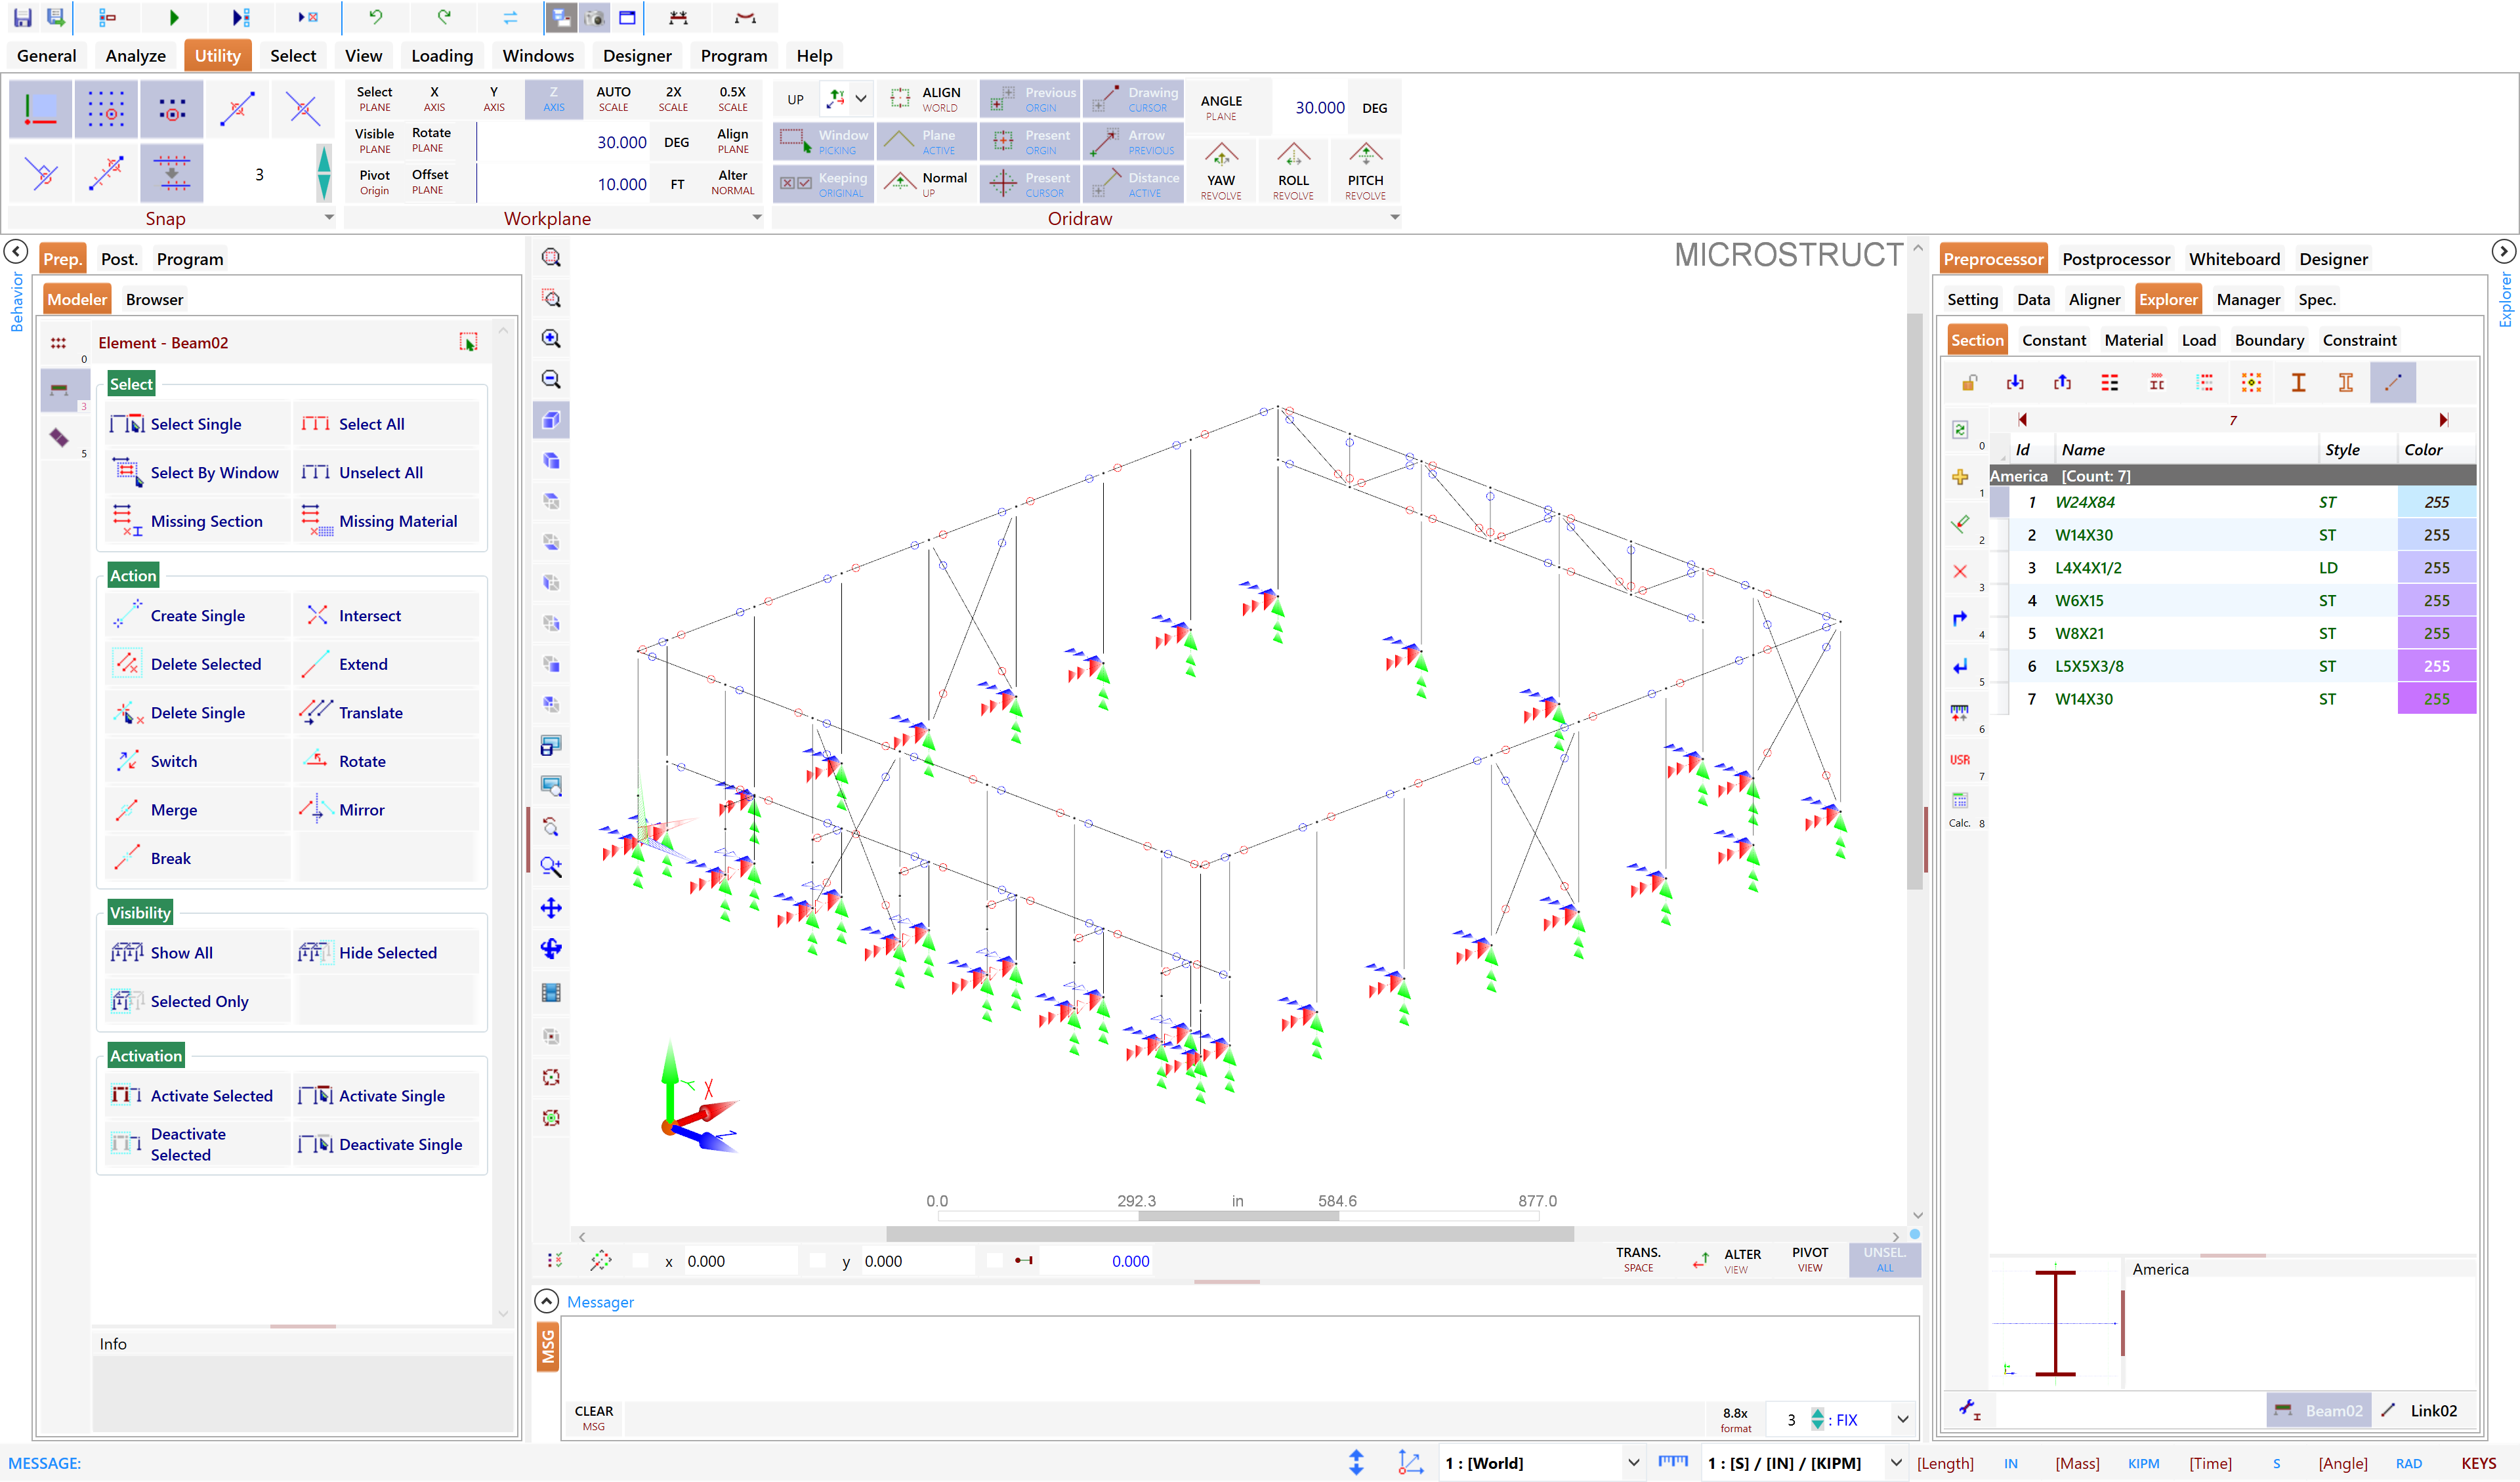The height and width of the screenshot is (1482, 2520).
Task: Collapse the Messager panel
Action: (546, 1301)
